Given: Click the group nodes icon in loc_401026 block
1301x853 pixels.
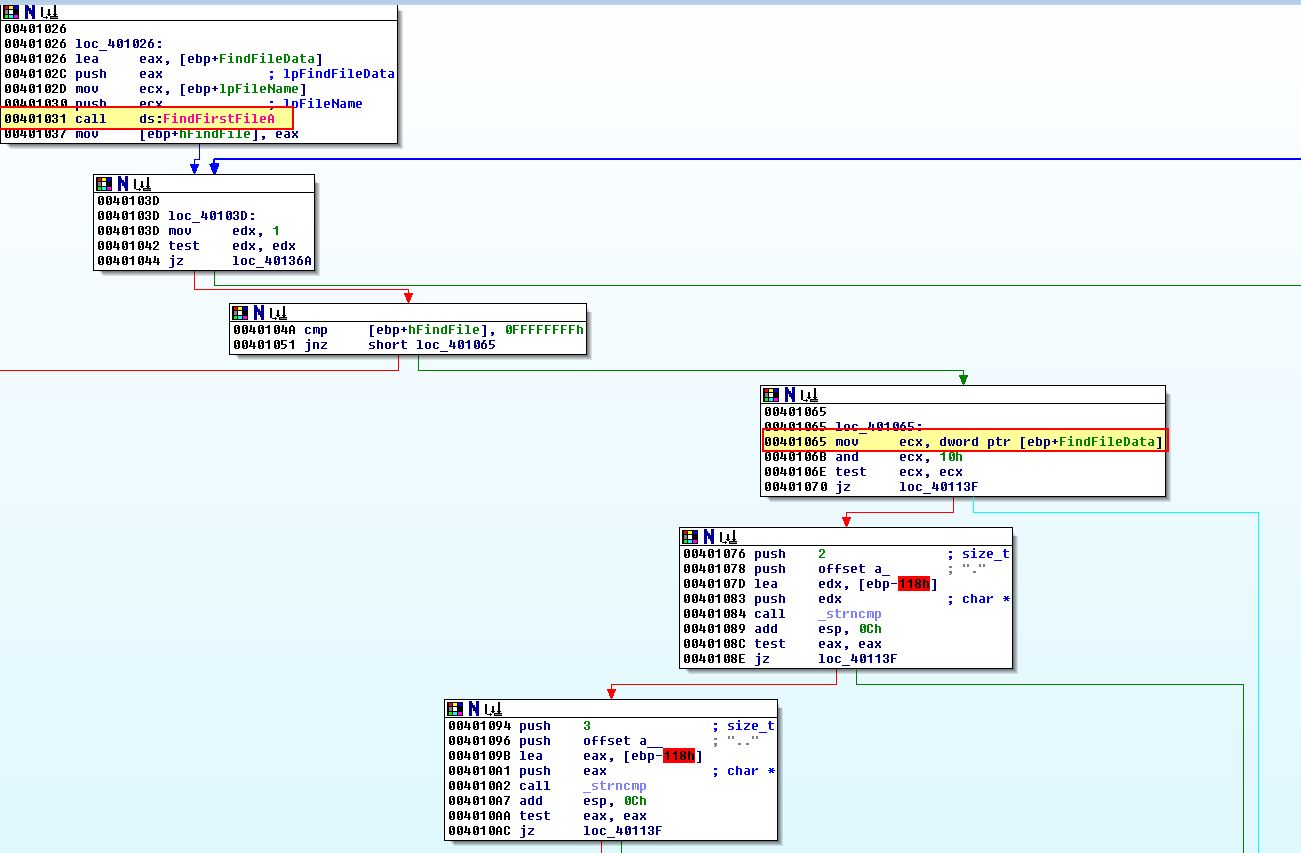Looking at the screenshot, I should point(49,13).
